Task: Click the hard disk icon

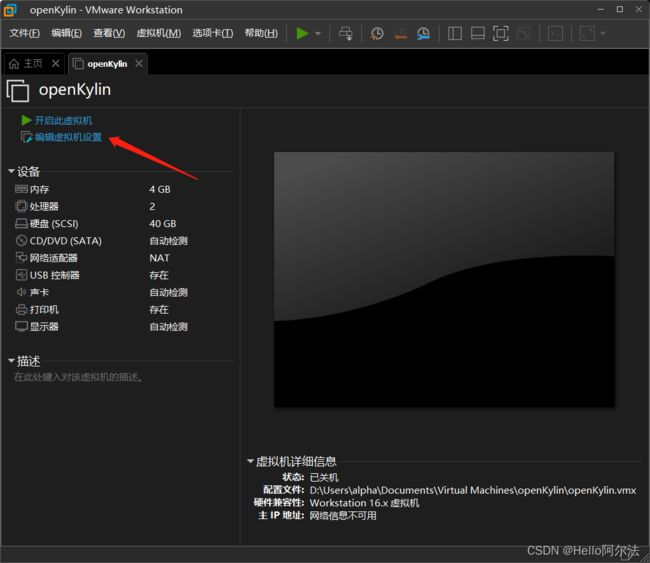Action: coord(21,223)
